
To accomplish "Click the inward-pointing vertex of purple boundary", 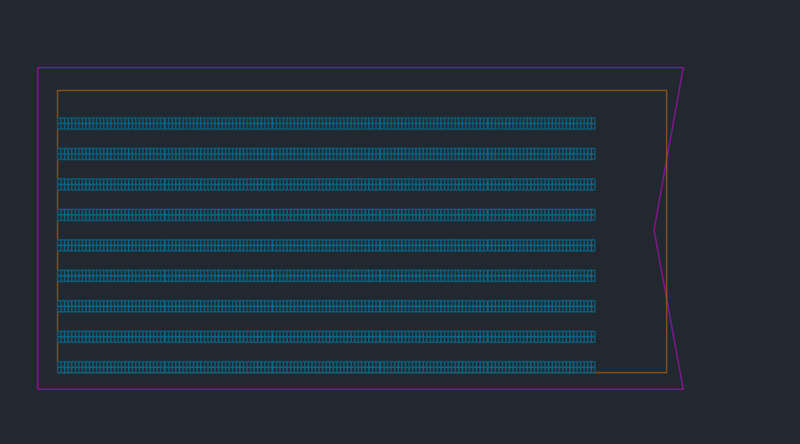I will coord(655,230).
